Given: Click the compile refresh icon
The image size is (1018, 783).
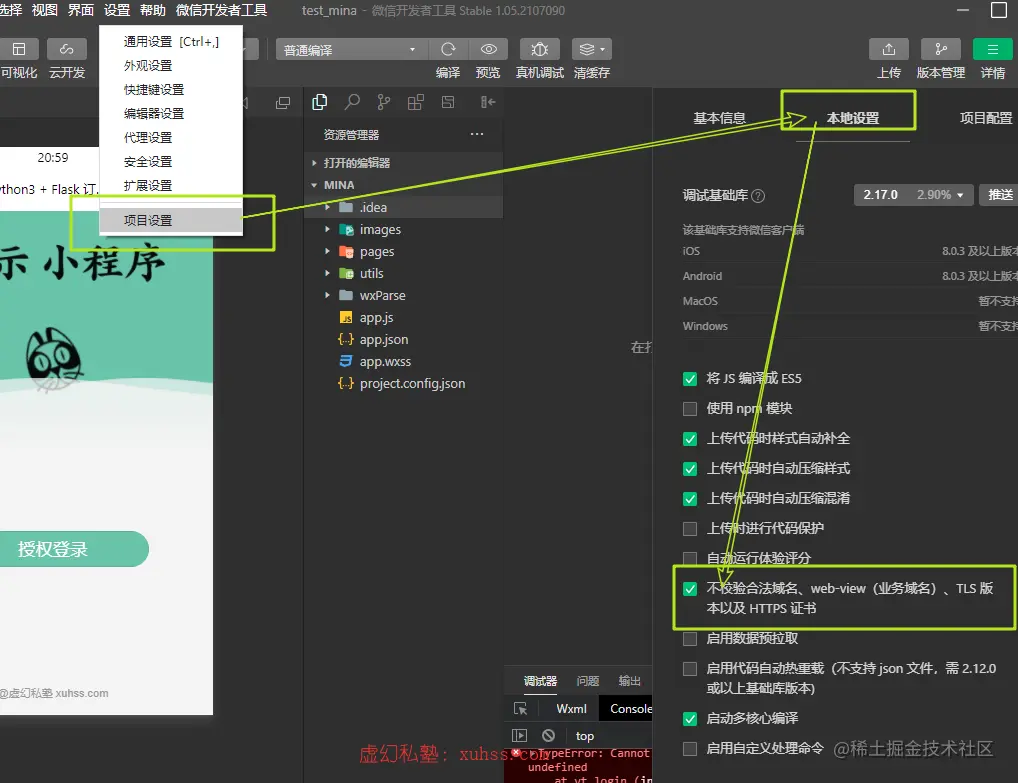Looking at the screenshot, I should click(448, 49).
